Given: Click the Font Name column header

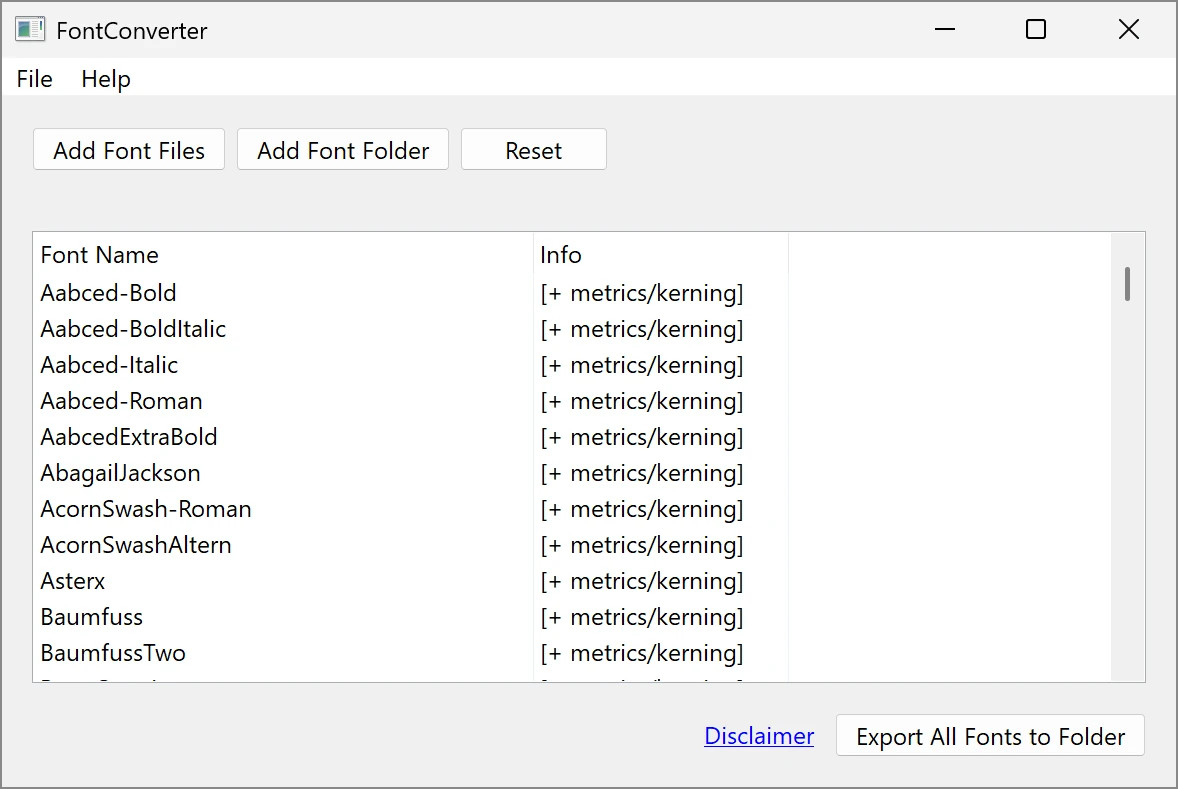Looking at the screenshot, I should point(100,255).
